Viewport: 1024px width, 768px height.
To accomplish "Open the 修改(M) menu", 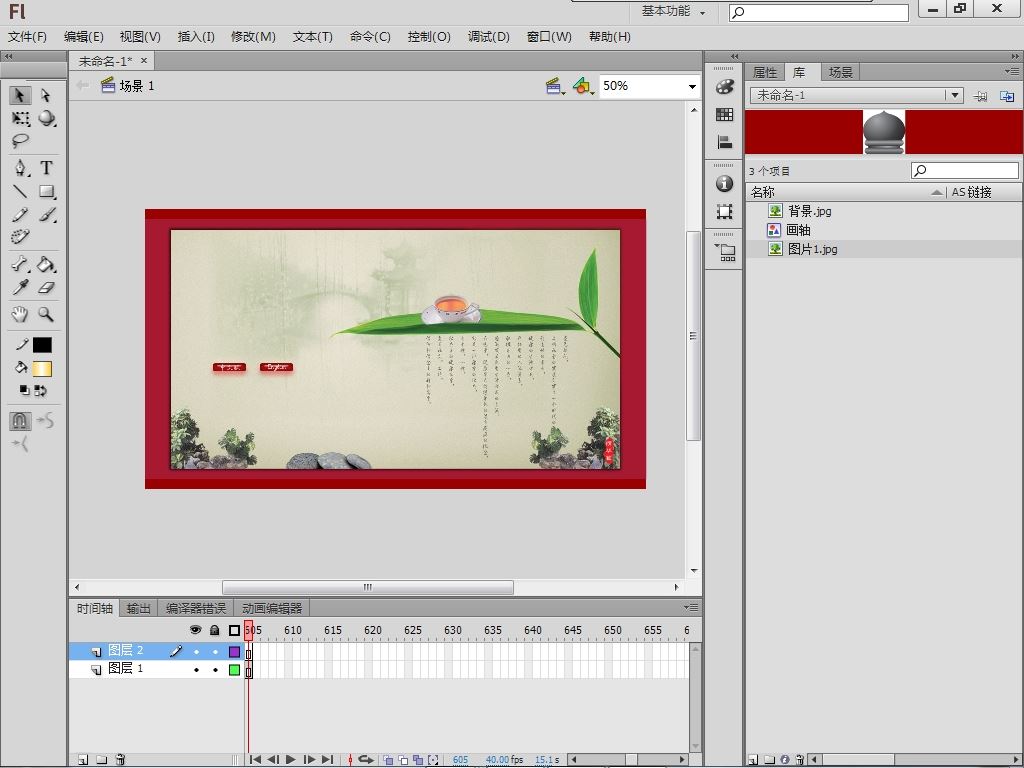I will coord(253,37).
